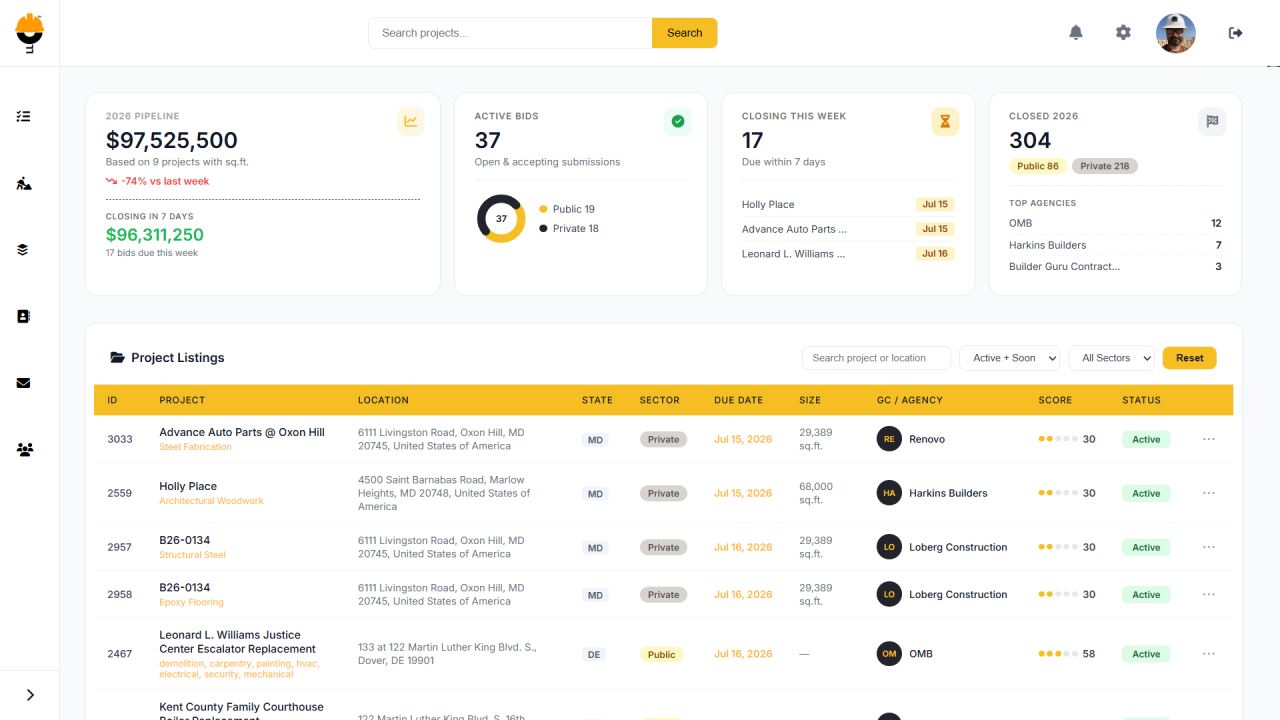Open B26-0134 Epoxy Flooring project
This screenshot has height=720, width=1280.
coord(185,587)
